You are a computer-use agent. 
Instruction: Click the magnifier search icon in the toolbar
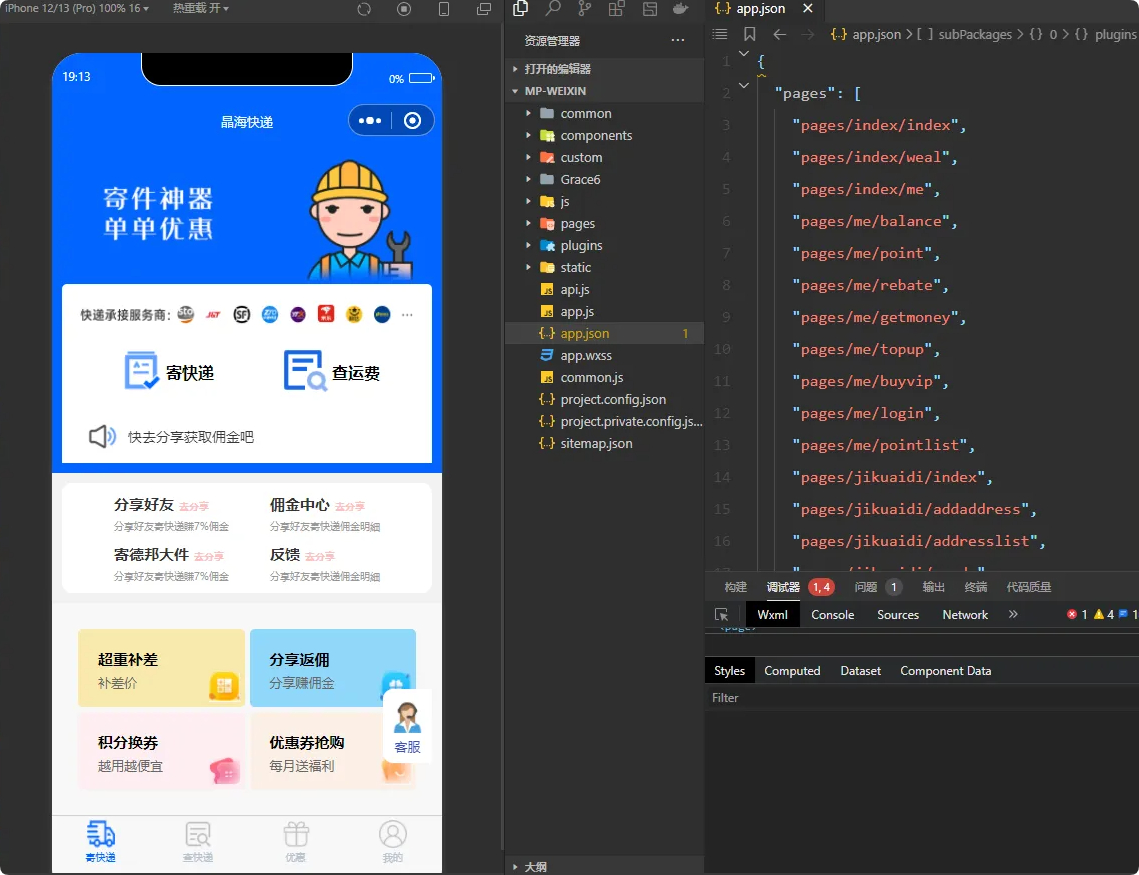552,11
